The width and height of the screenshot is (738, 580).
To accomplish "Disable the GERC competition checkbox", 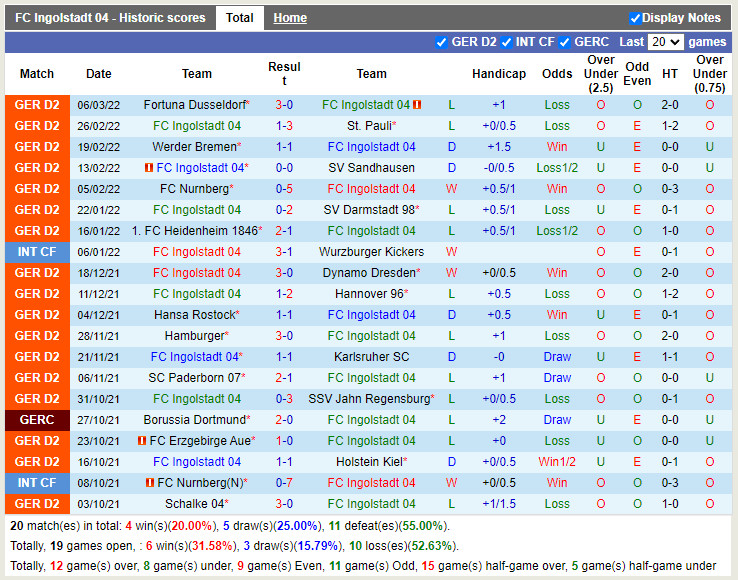I will 565,42.
